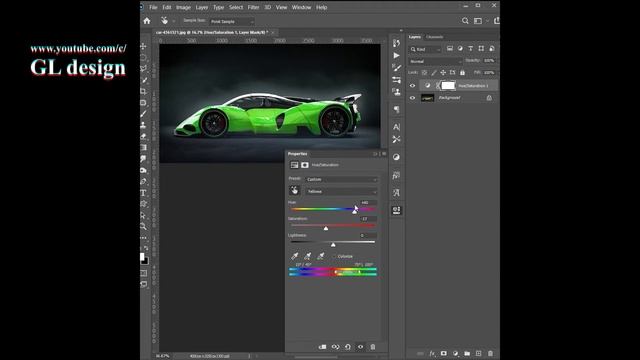Switch to the Channels tab
The height and width of the screenshot is (360, 640).
coord(434,37)
